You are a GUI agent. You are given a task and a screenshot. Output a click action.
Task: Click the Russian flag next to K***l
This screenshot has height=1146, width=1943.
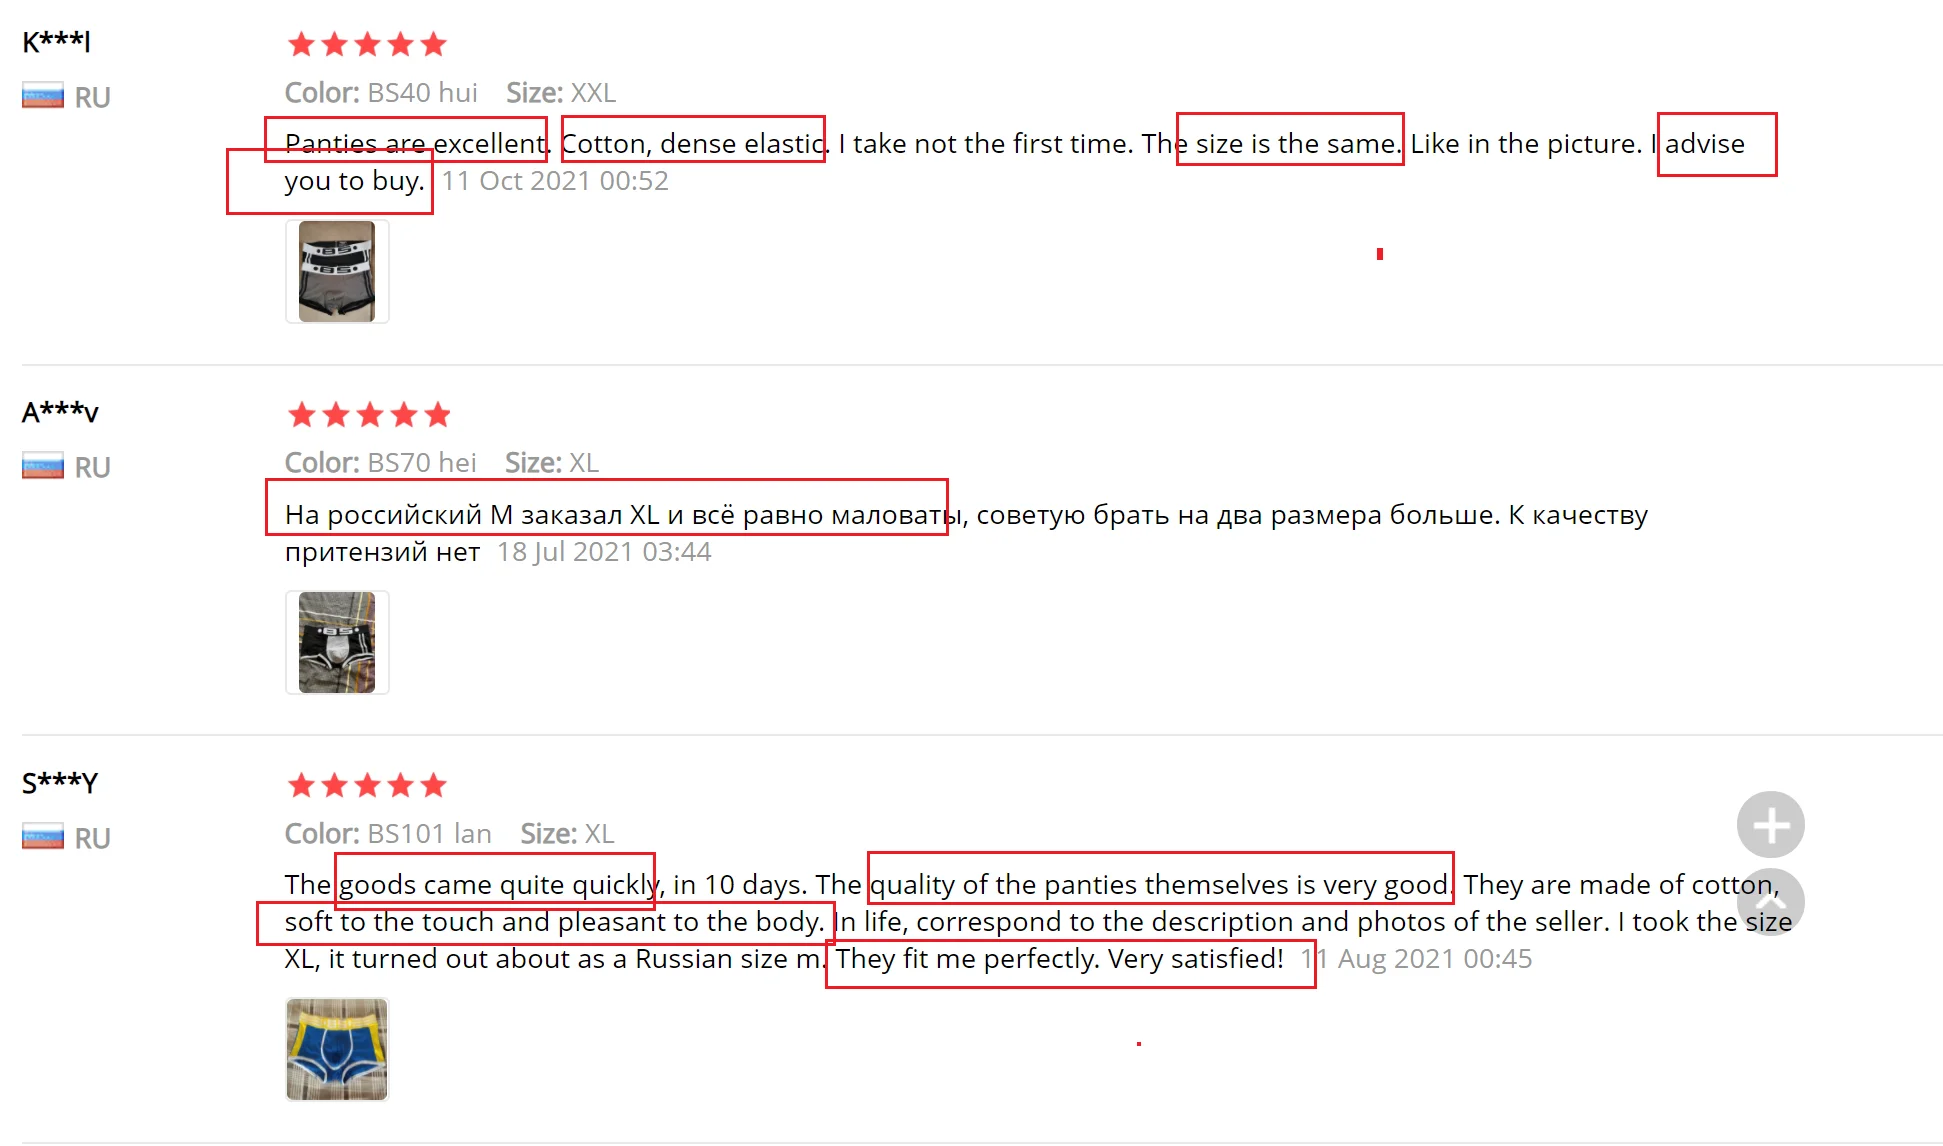click(43, 97)
